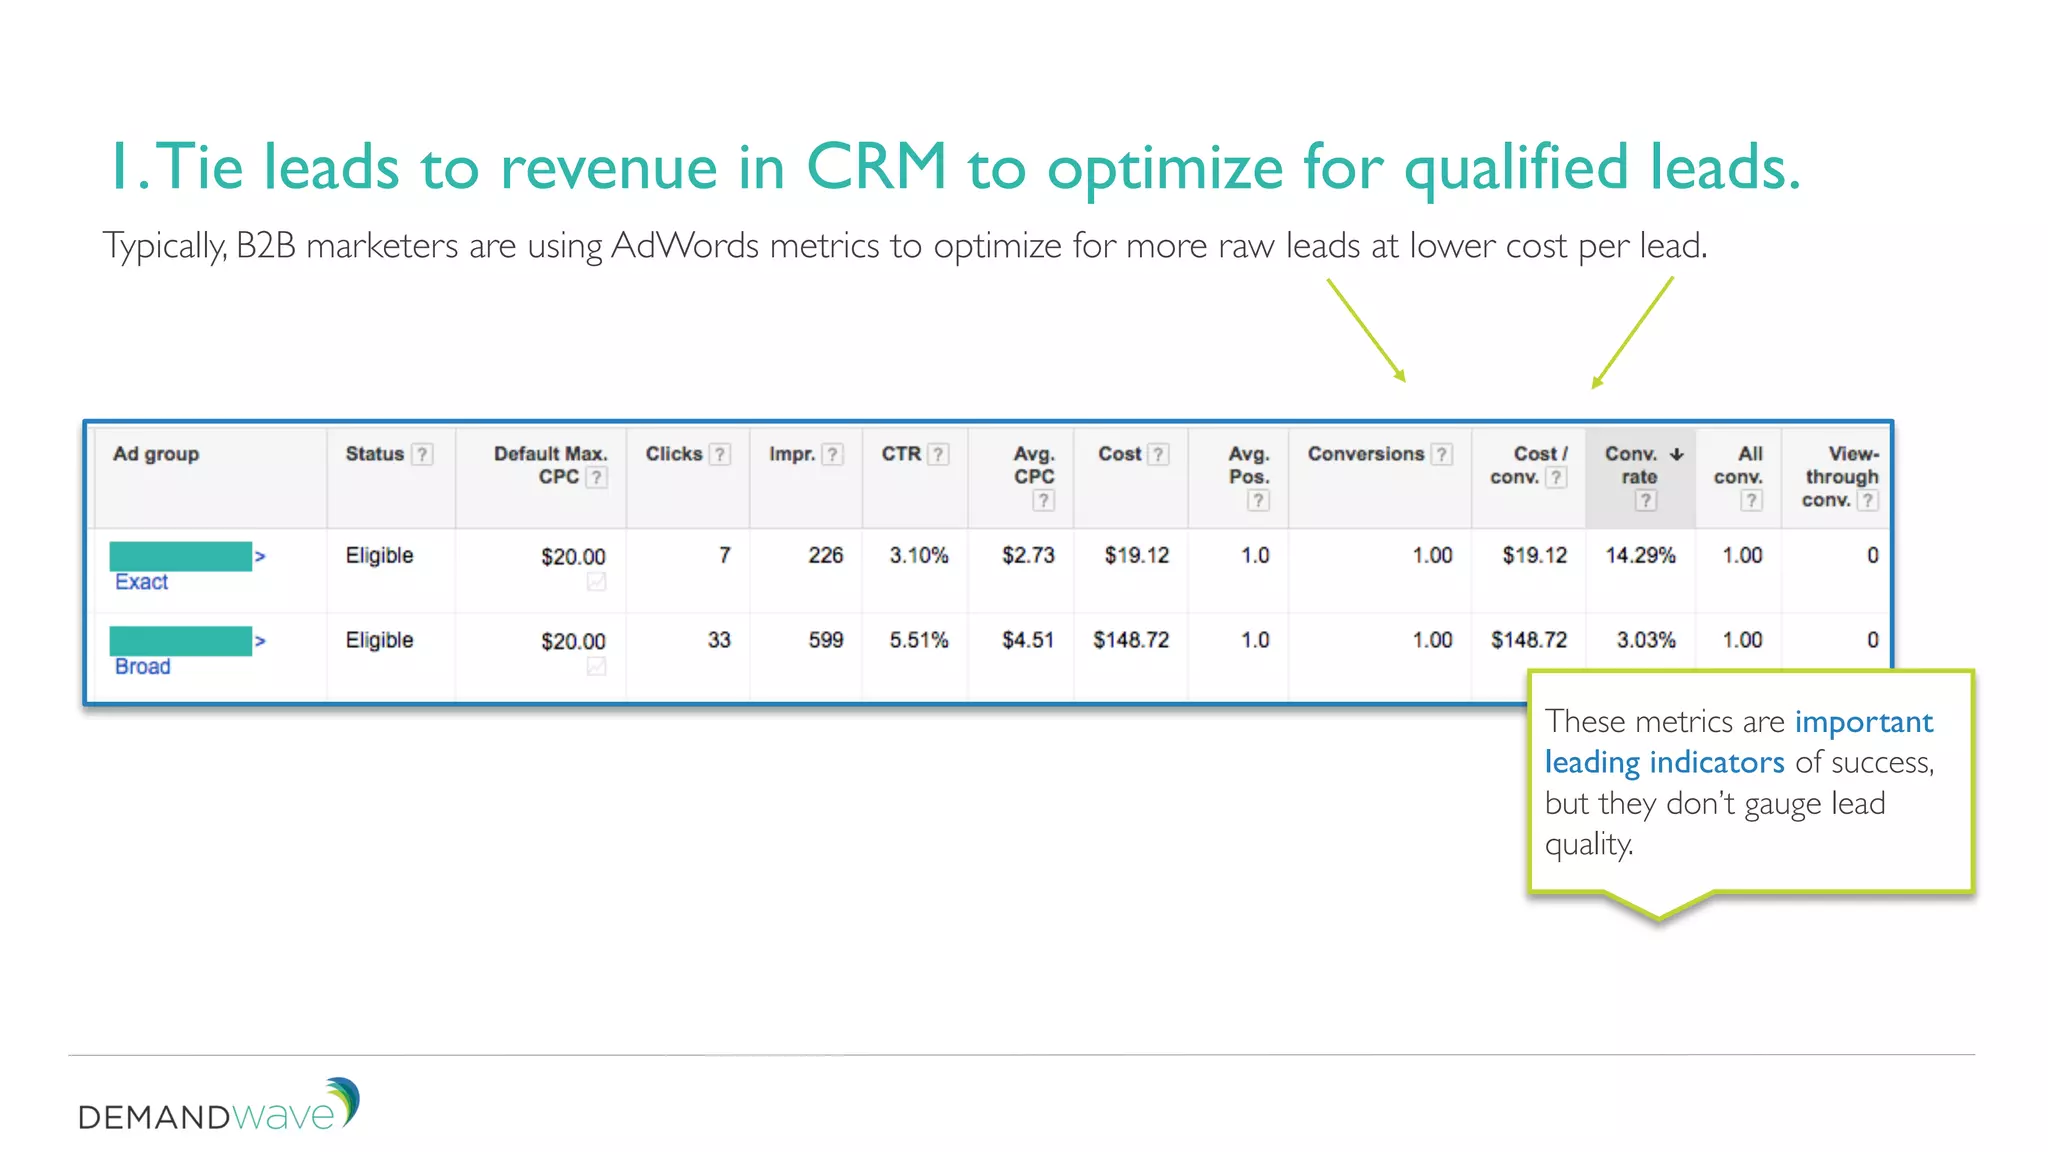Click the chart icon under Exact row's $20.00

(596, 582)
